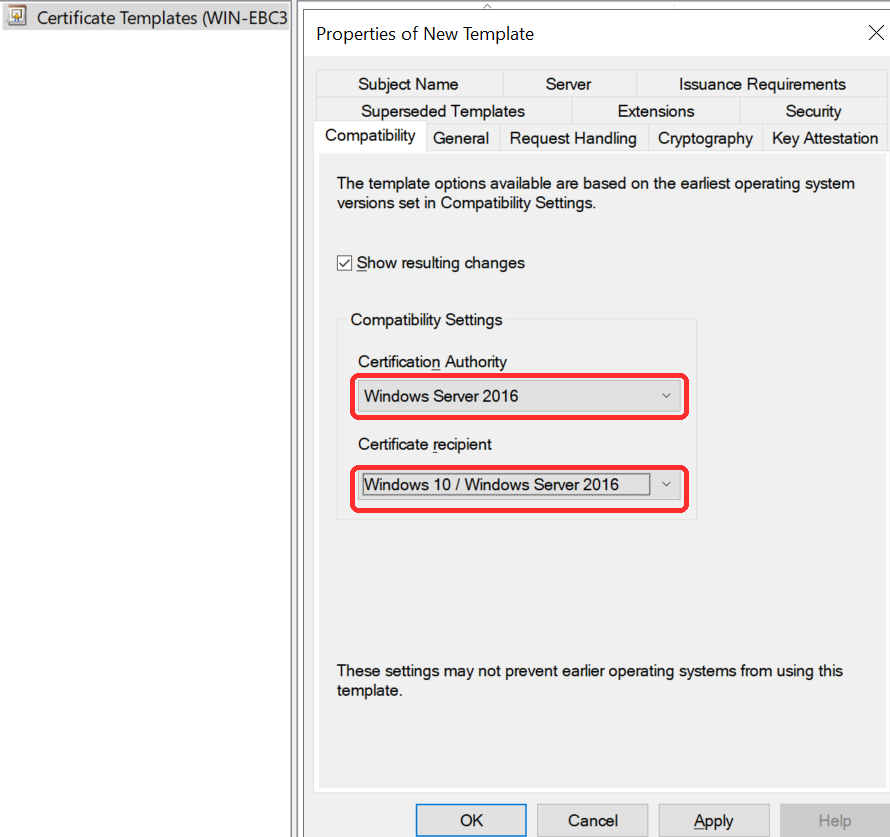Click the OK button
Screen dimensions: 890x837
471,820
